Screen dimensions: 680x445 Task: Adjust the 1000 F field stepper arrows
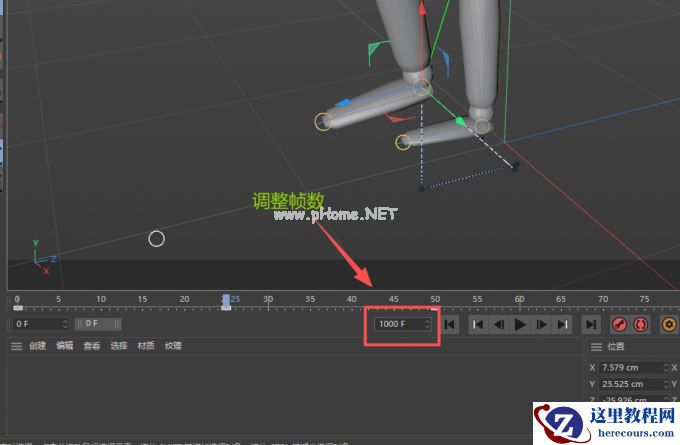pos(427,324)
